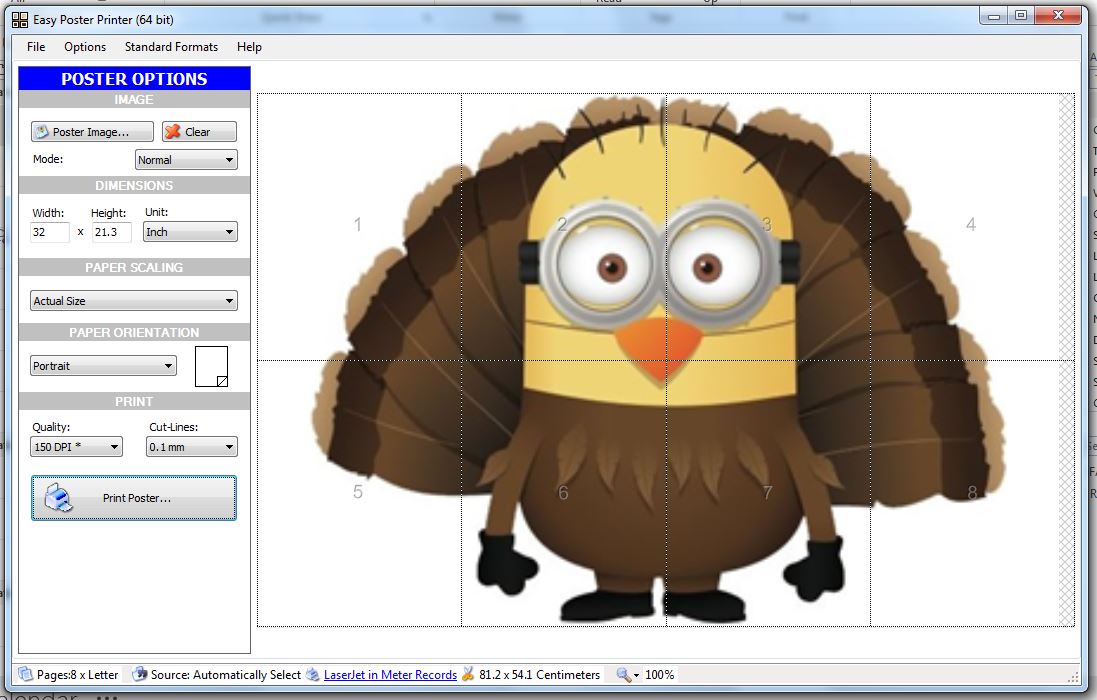
Task: Open the Unit dropdown showing Inch
Action: click(190, 232)
